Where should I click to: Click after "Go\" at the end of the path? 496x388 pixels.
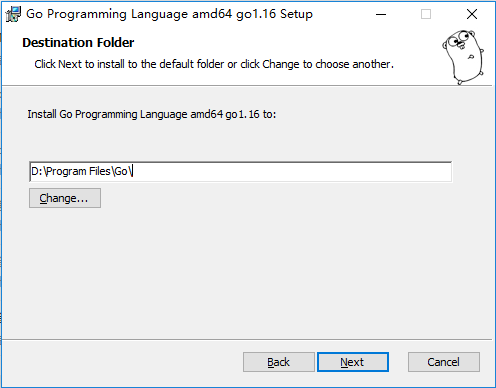click(134, 171)
